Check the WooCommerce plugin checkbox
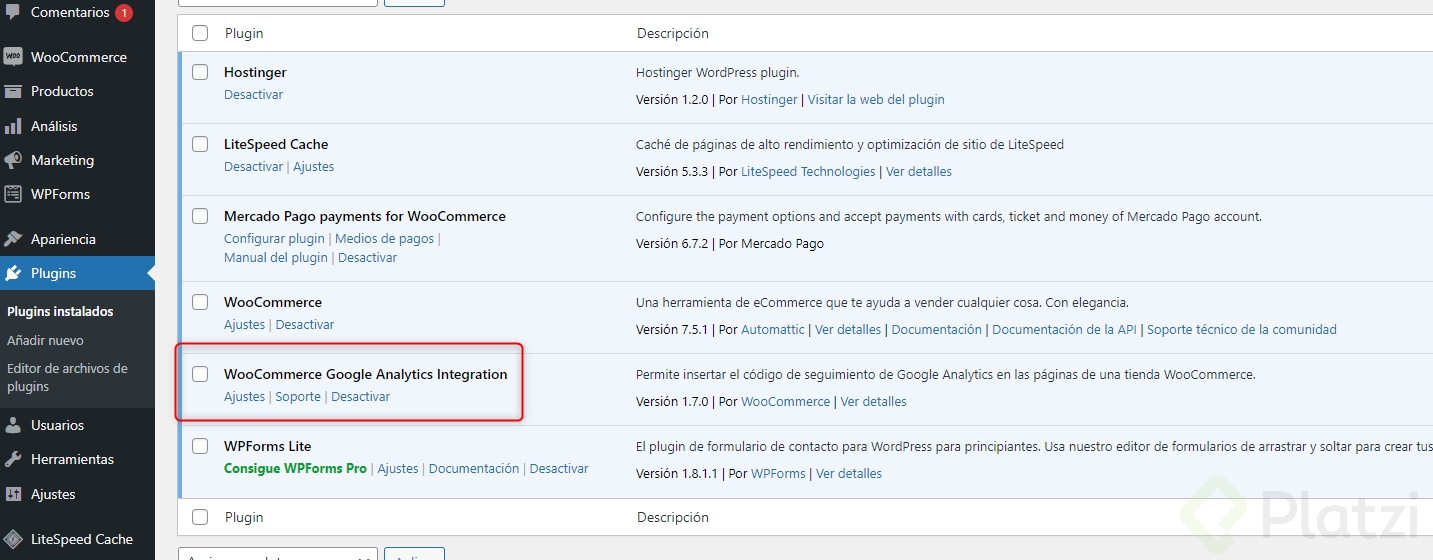Screen dimensions: 1433x560 (200, 302)
